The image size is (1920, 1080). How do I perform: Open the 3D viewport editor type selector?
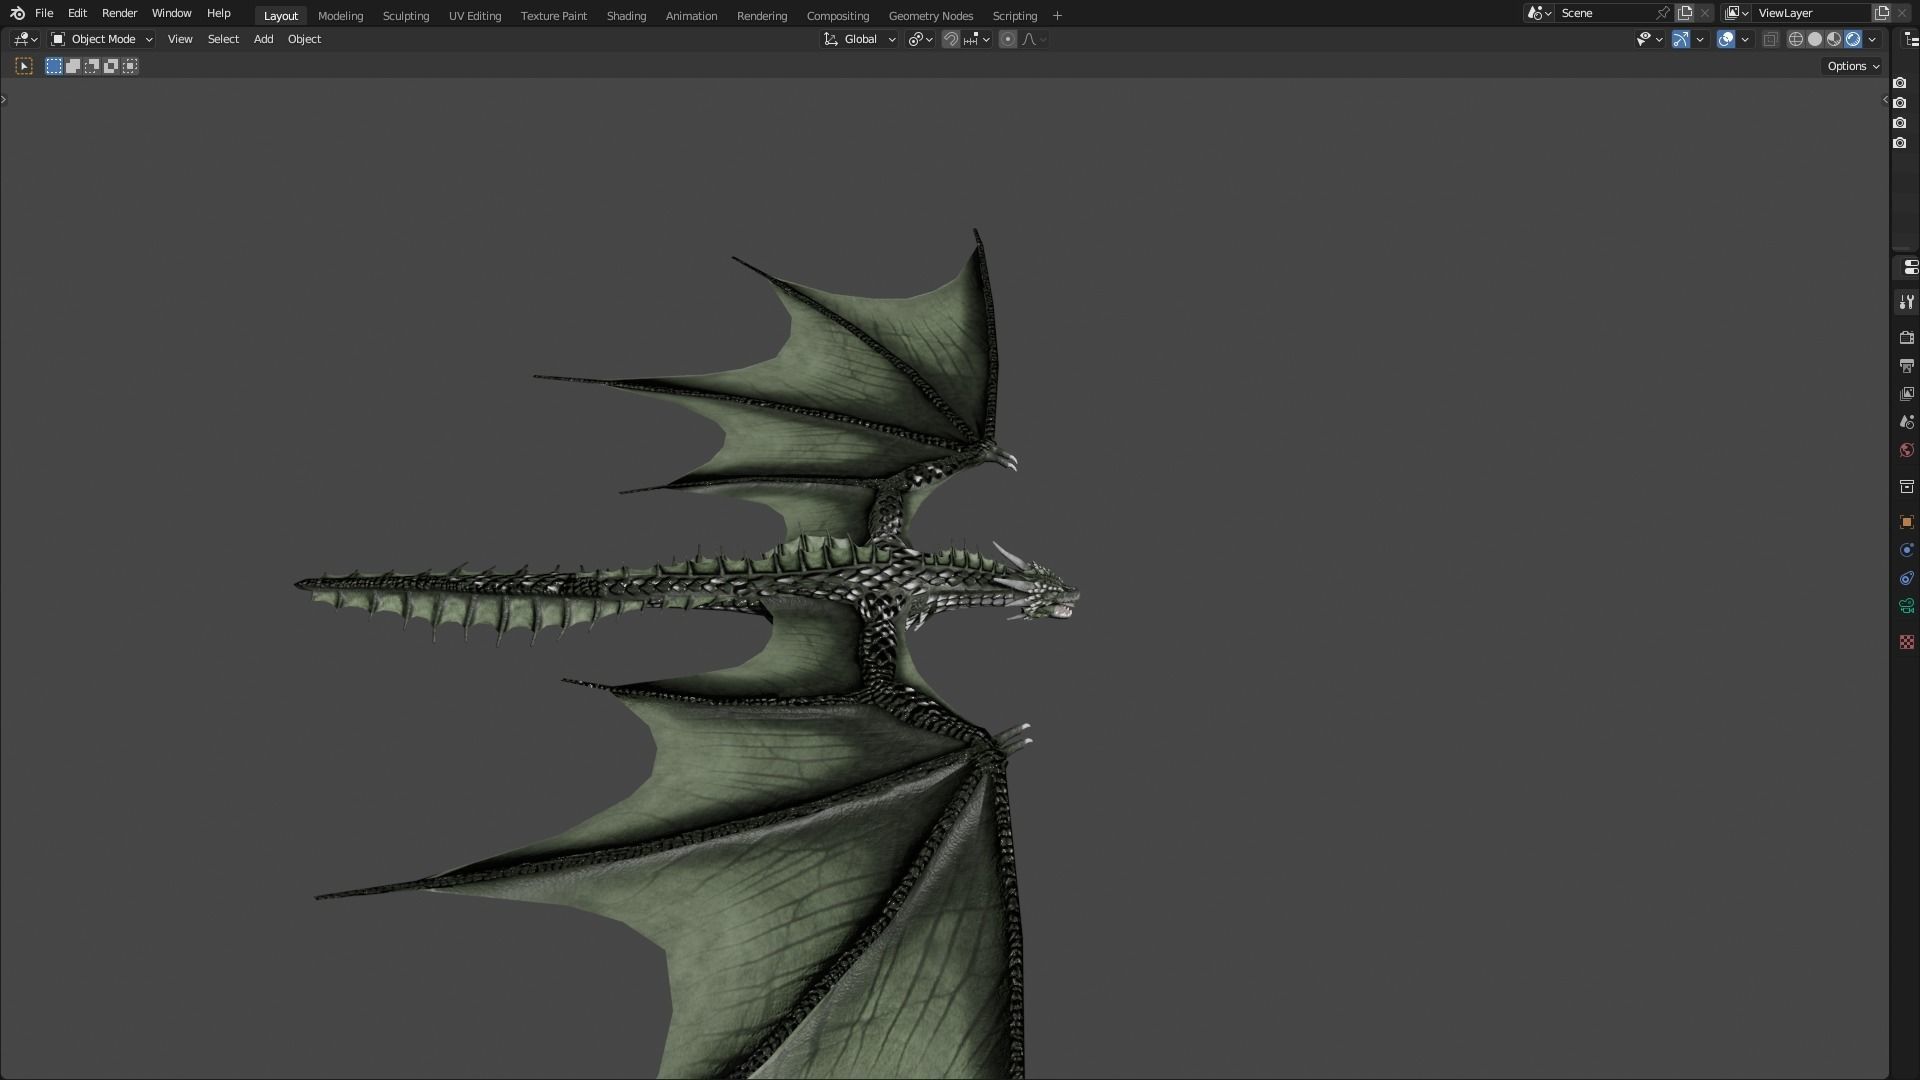(x=26, y=39)
